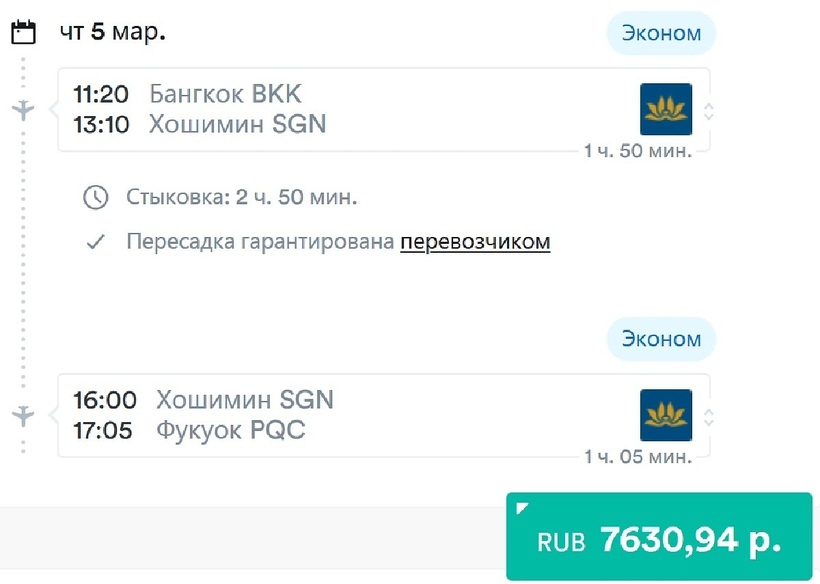Click the clock icon next to Стыковка
820x584 pixels.
click(x=95, y=197)
